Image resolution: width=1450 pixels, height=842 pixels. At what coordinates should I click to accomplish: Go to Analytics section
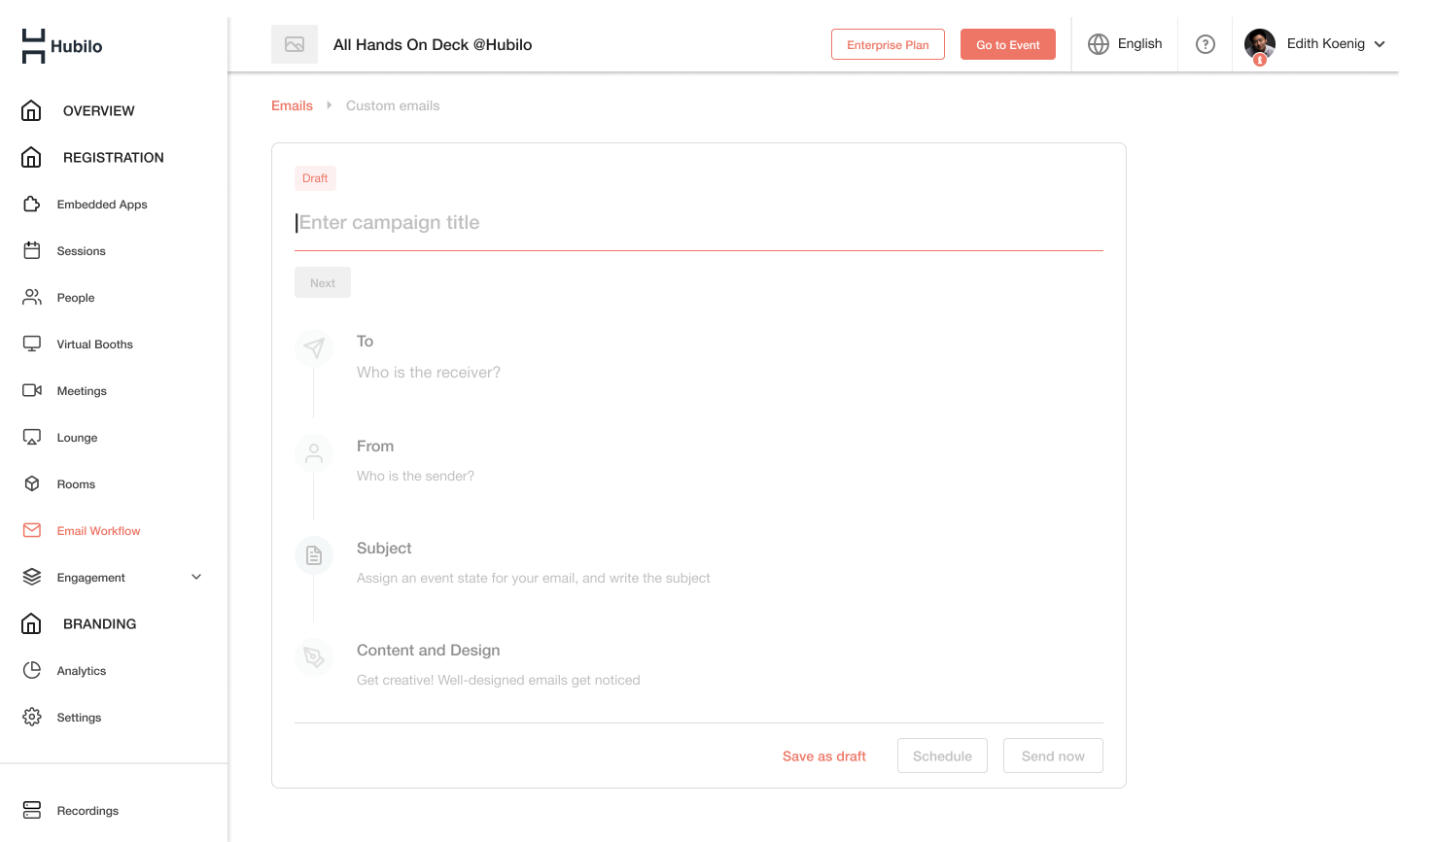[82, 671]
